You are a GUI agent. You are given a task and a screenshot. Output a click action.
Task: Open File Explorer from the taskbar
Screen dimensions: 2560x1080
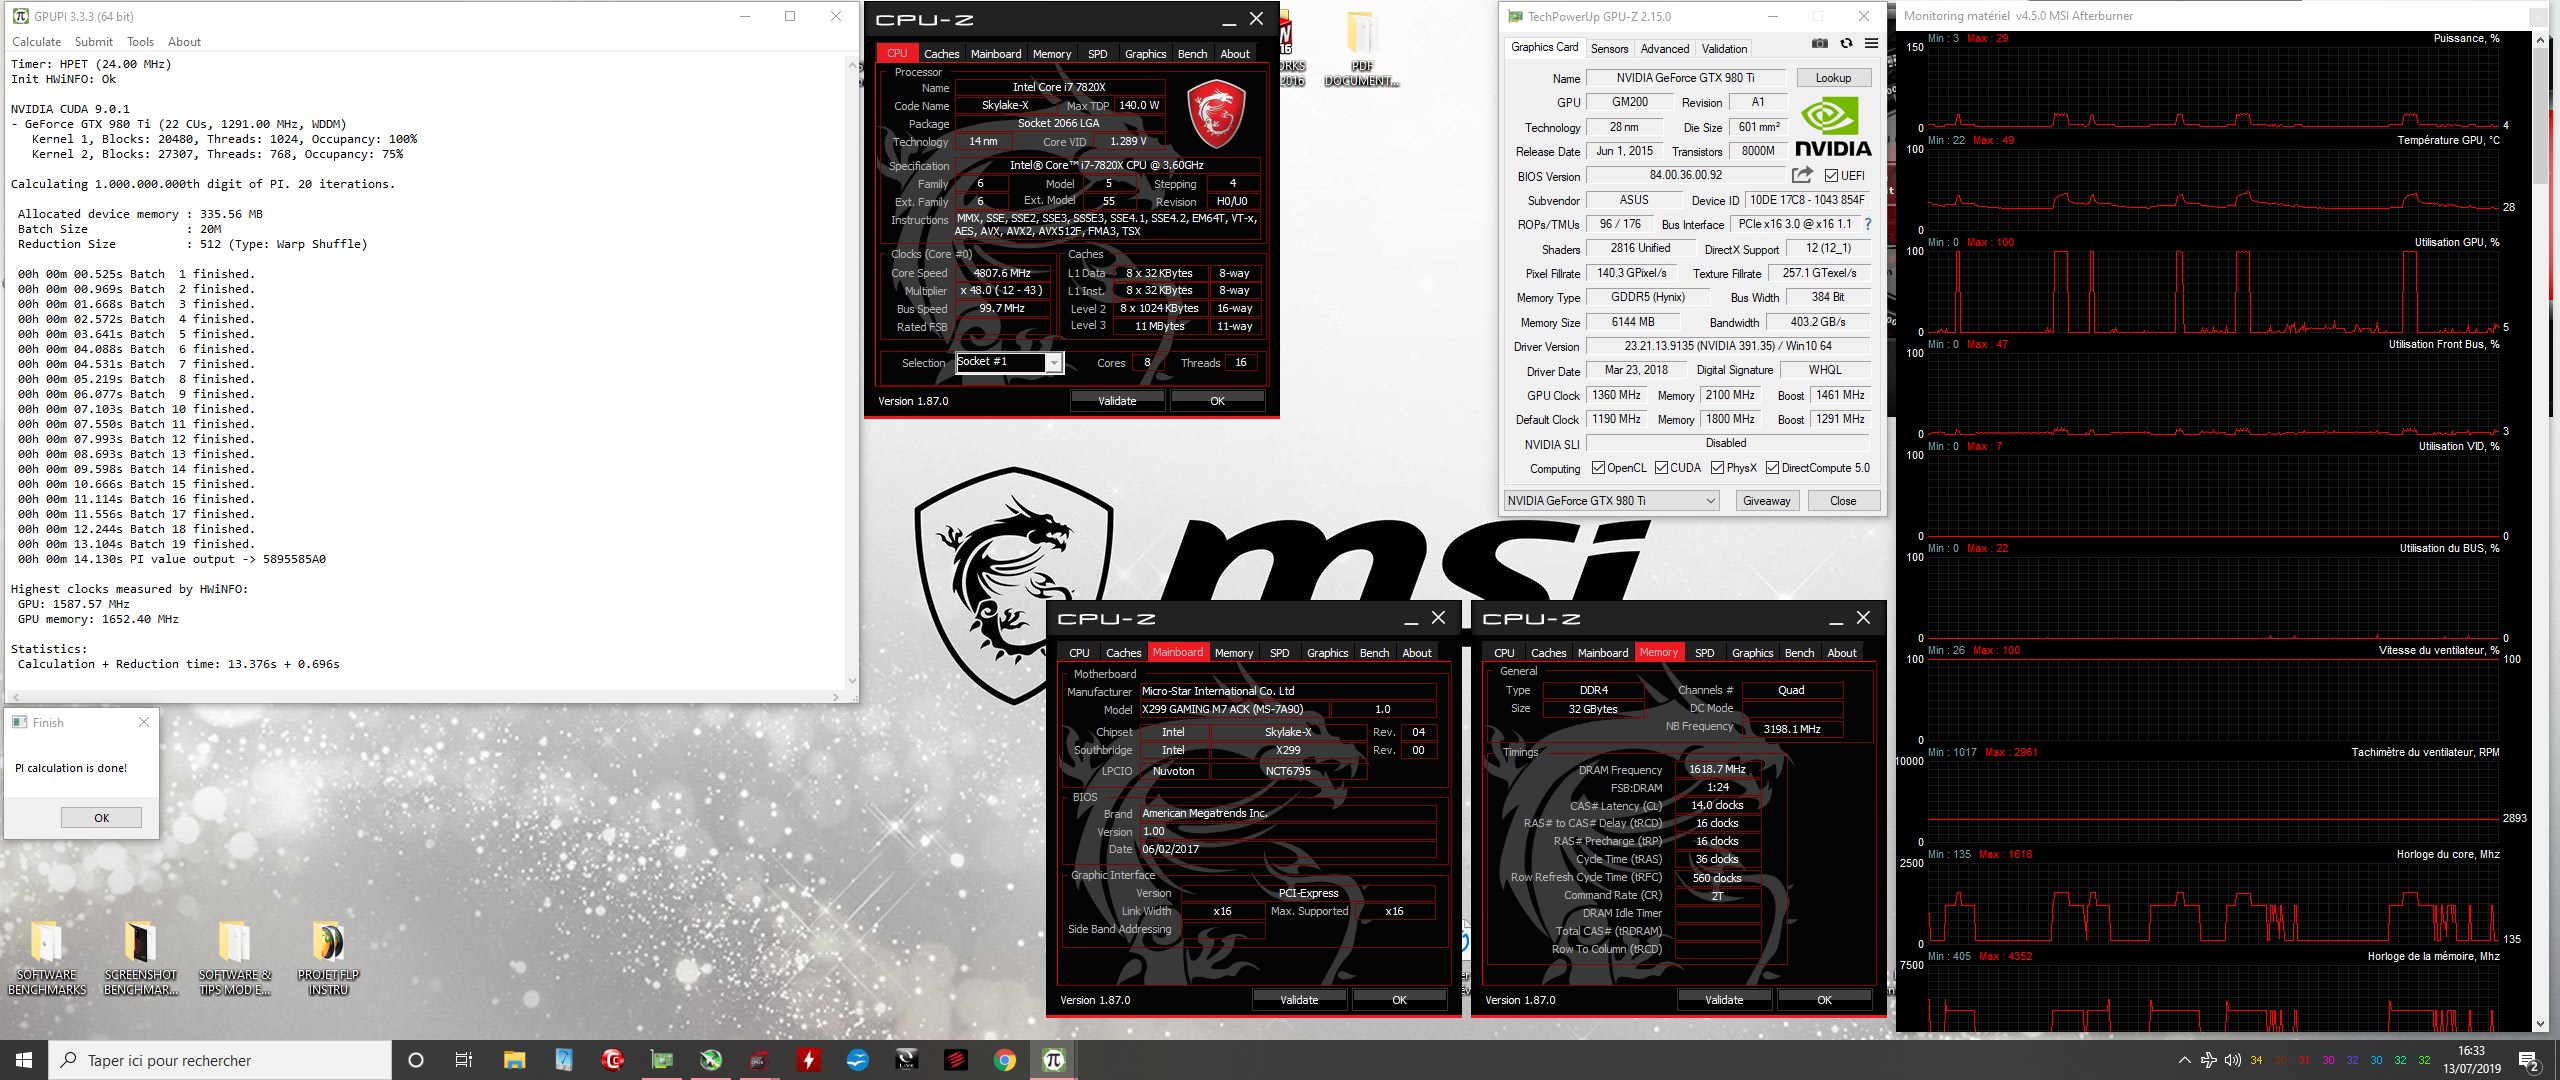tap(514, 1060)
